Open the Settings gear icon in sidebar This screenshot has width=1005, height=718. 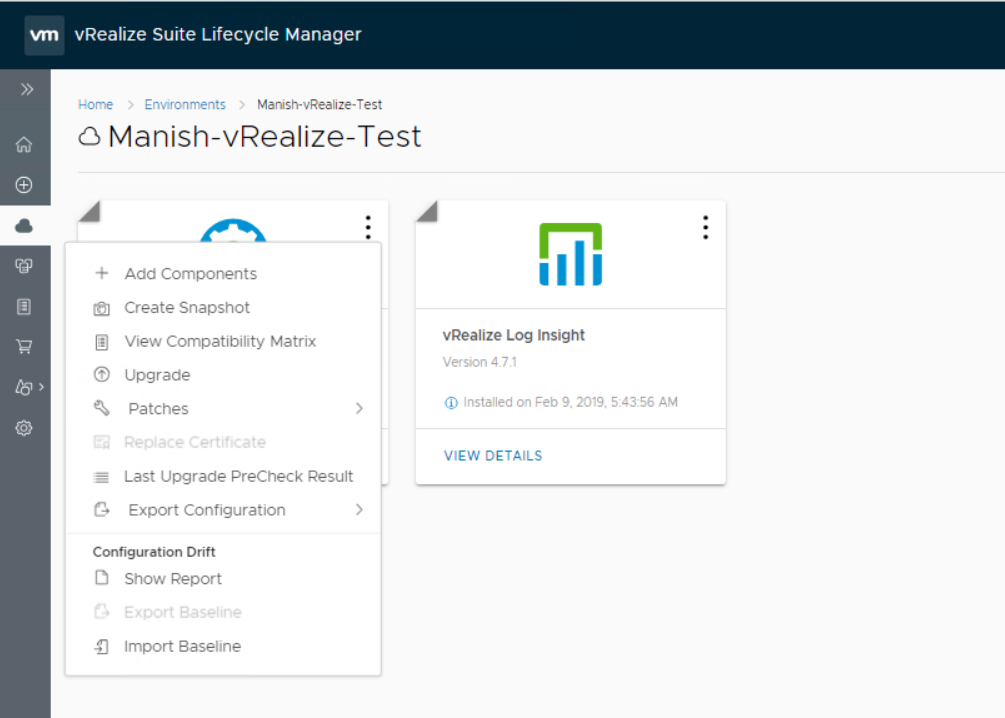point(25,428)
